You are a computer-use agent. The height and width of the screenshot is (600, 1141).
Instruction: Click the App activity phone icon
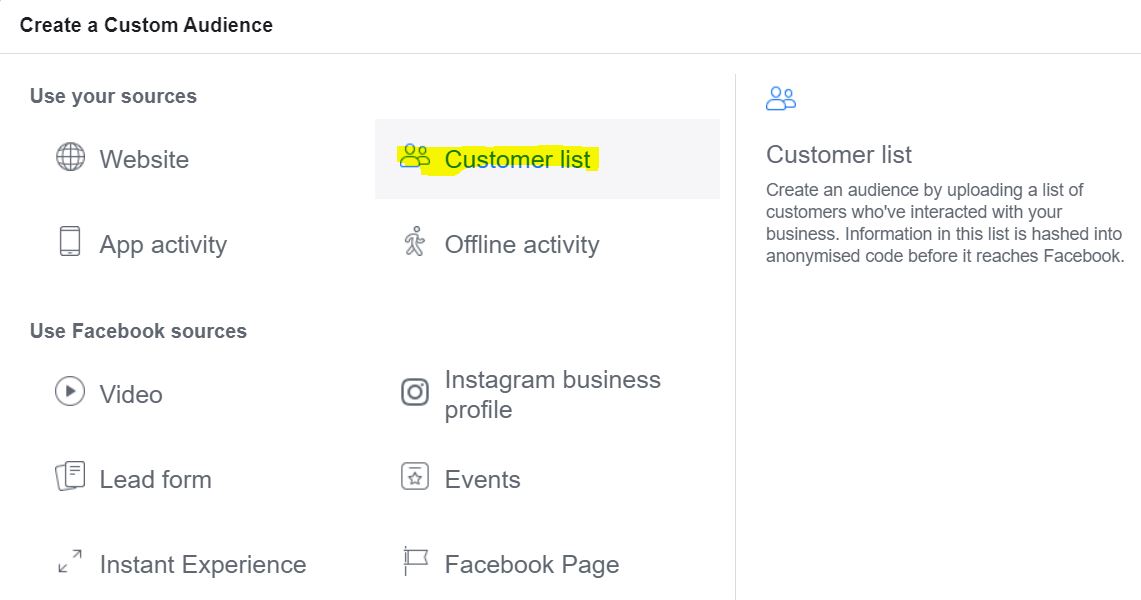70,241
